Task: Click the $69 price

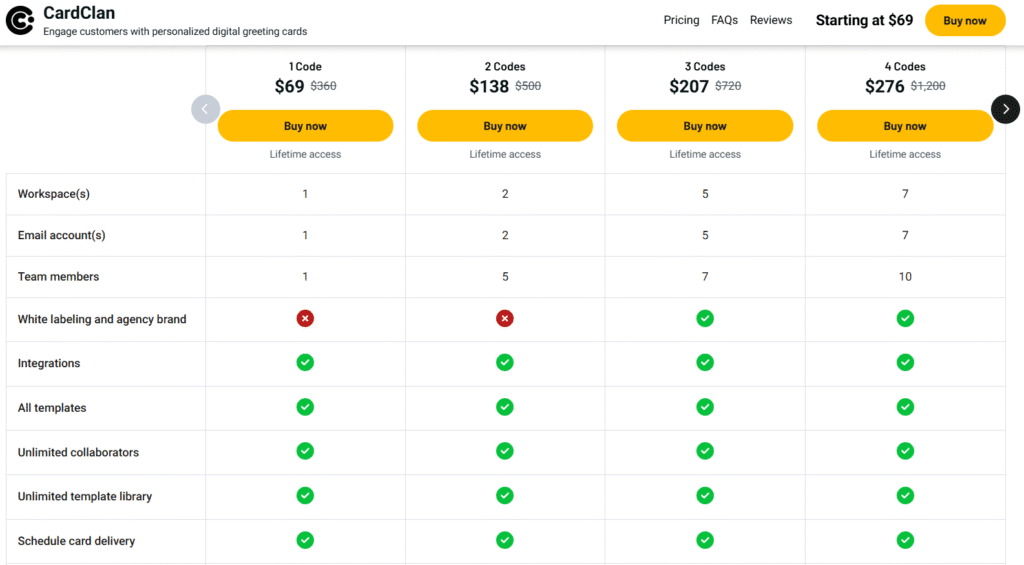Action: [x=289, y=86]
